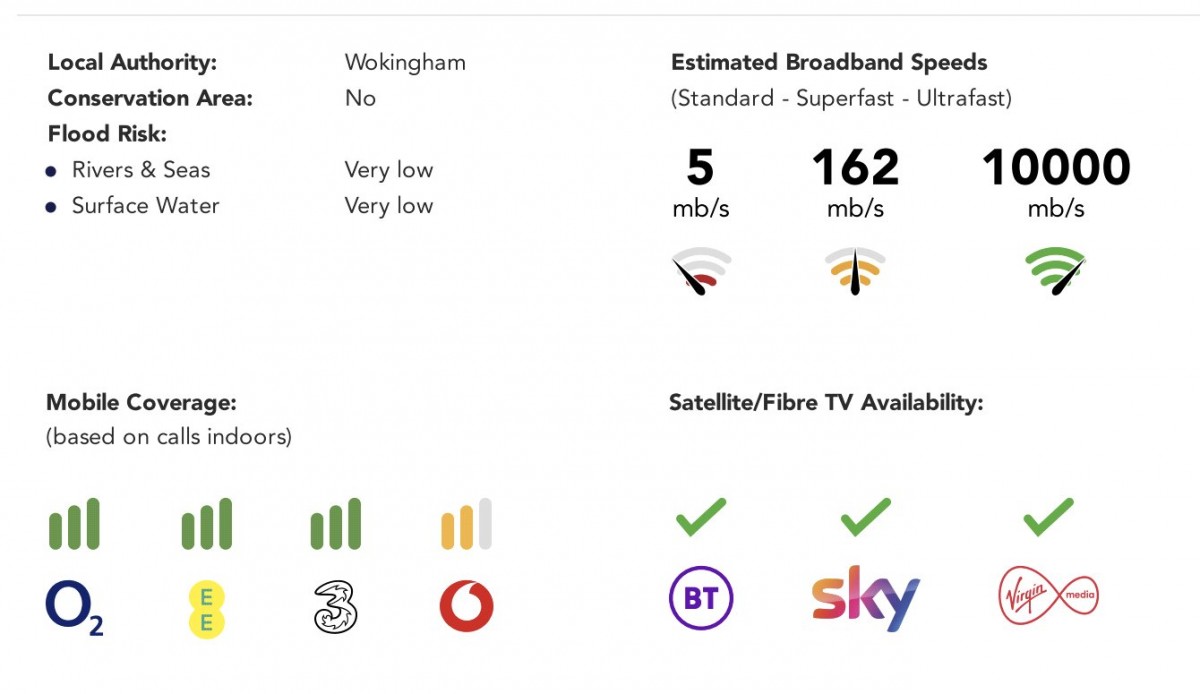Select the BT provider logo
Screen dimensions: 1200x694
(x=700, y=600)
